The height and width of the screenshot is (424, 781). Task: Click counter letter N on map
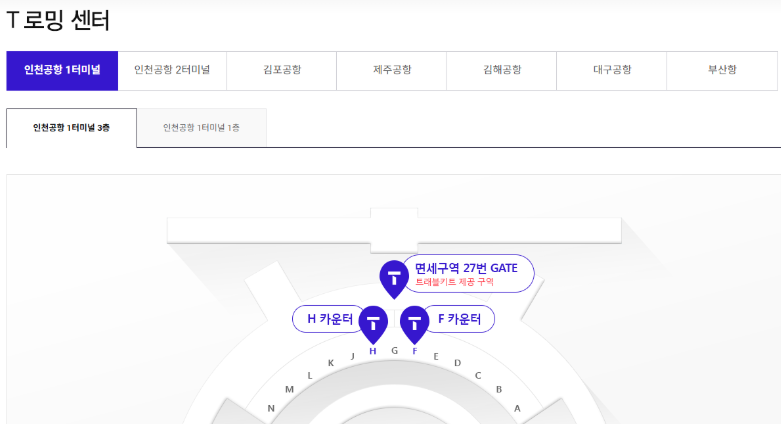(x=271, y=409)
